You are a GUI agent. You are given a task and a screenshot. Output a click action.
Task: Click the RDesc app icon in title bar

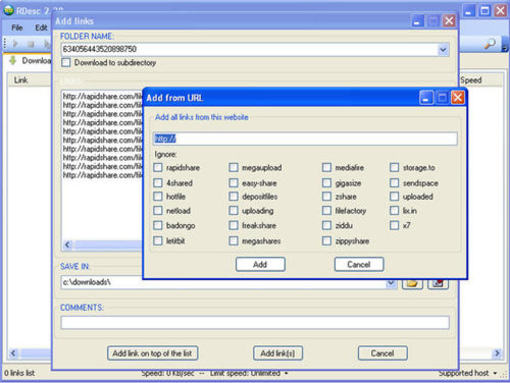8,10
